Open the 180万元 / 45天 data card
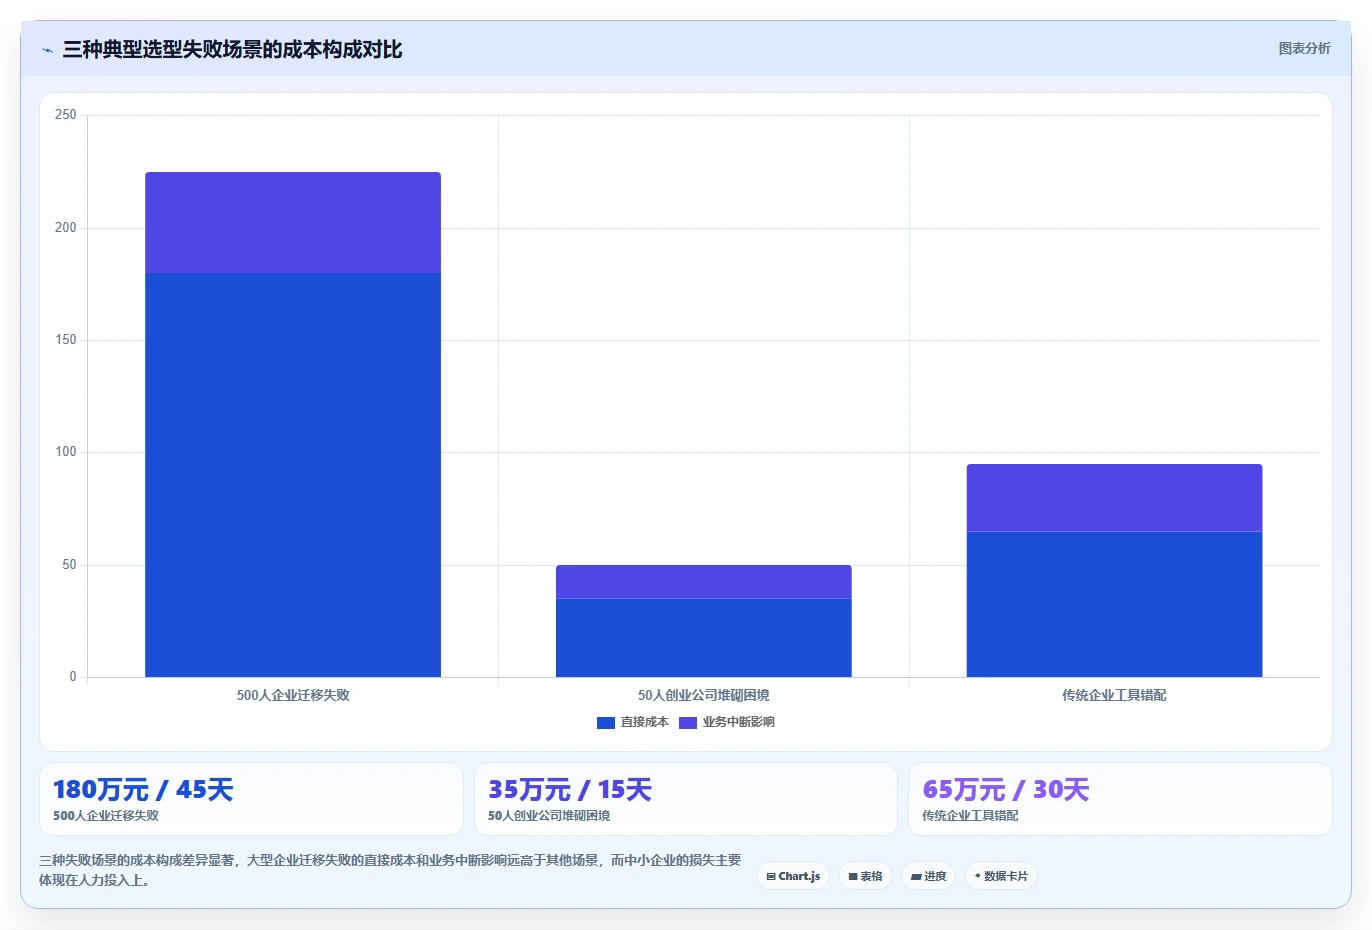The width and height of the screenshot is (1372, 930). click(251, 799)
